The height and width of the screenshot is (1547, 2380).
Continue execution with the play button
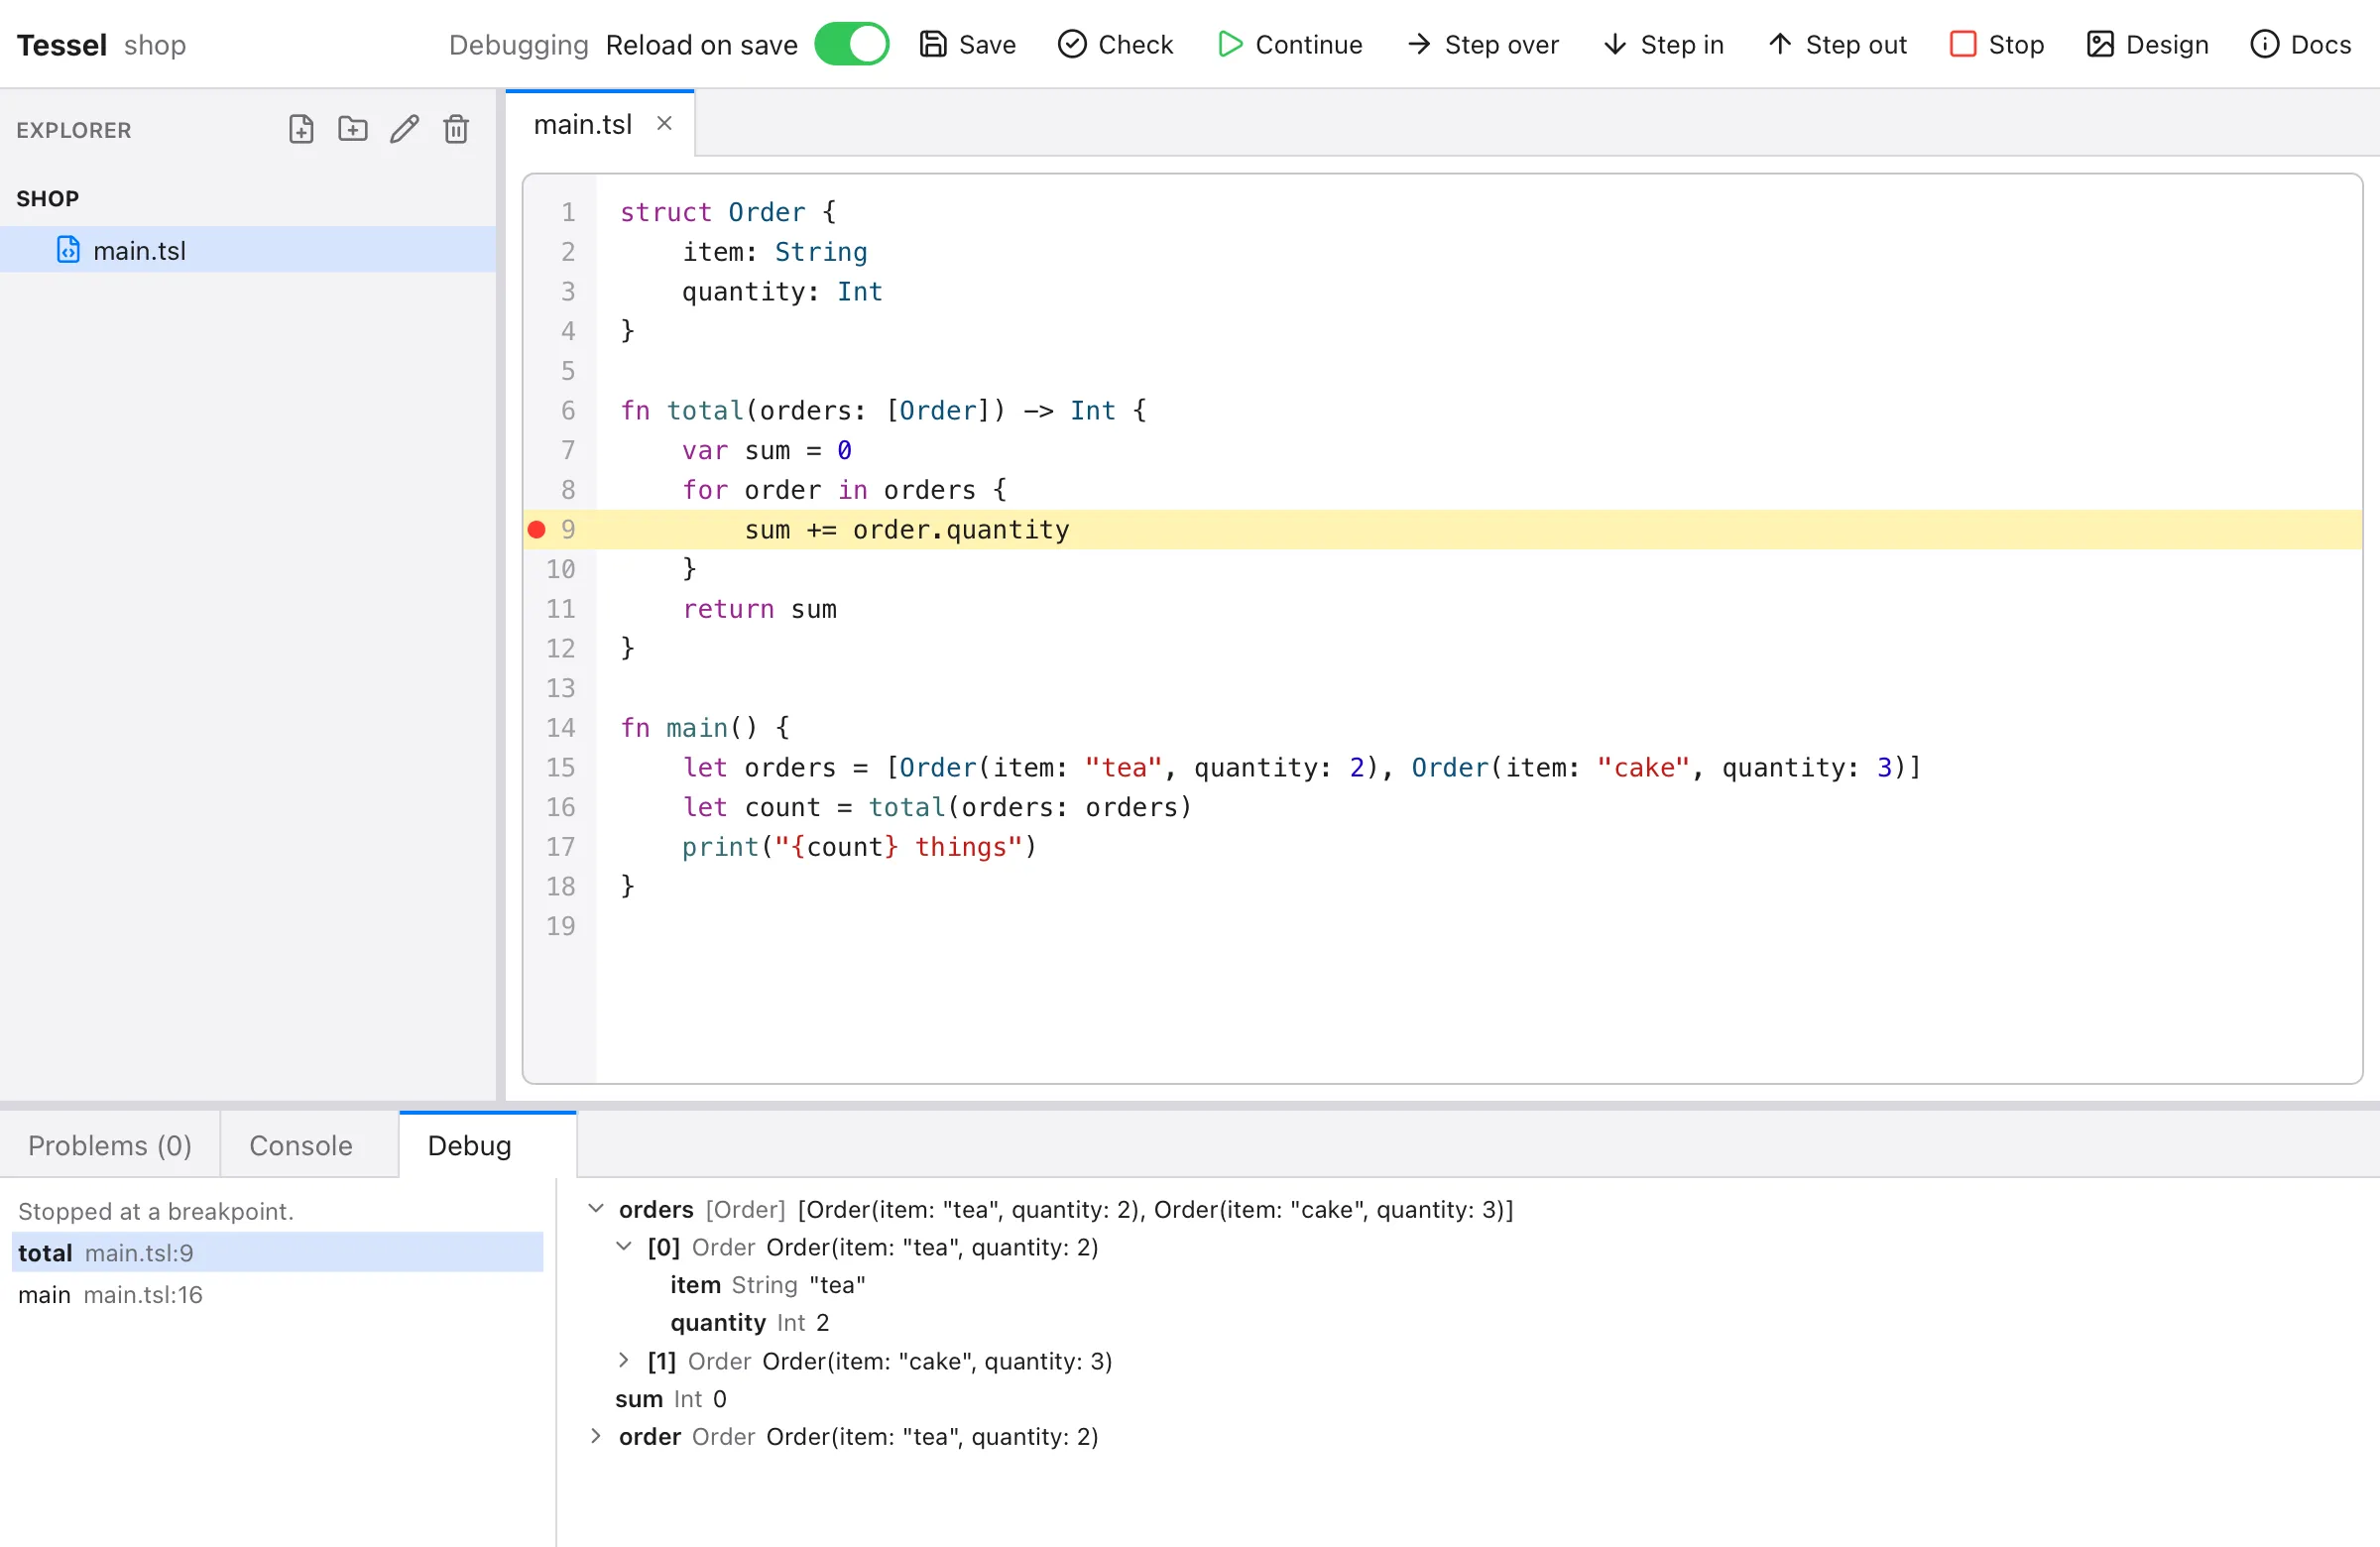click(1289, 44)
